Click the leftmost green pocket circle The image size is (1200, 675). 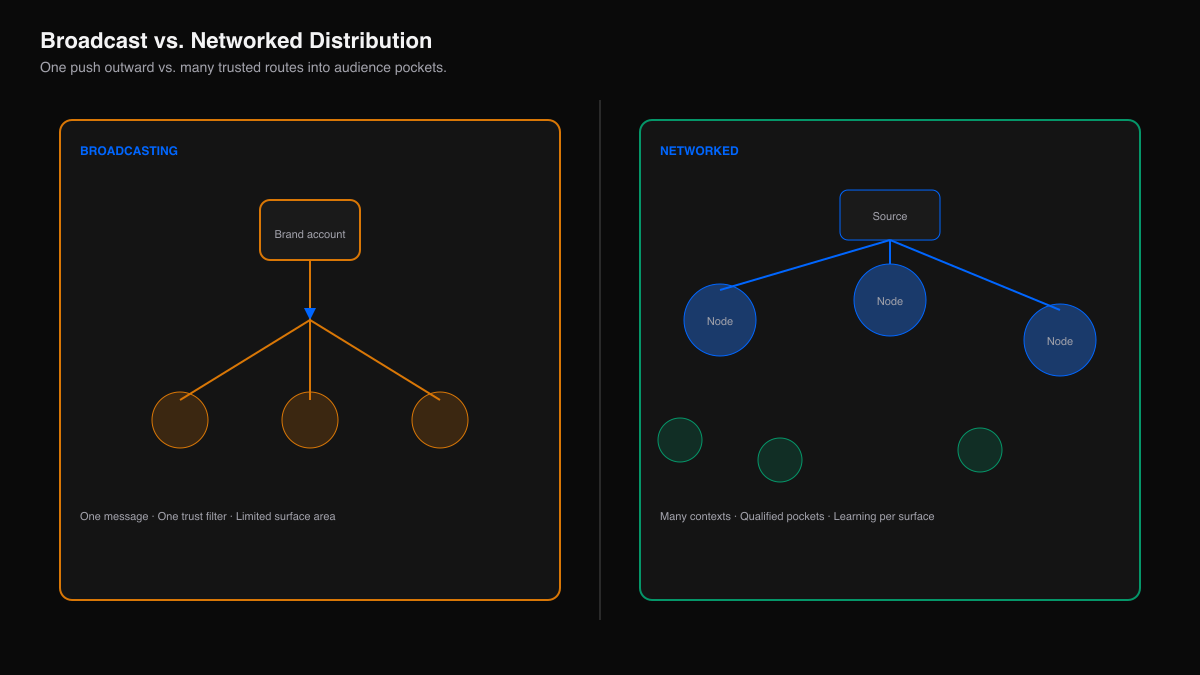click(680, 440)
